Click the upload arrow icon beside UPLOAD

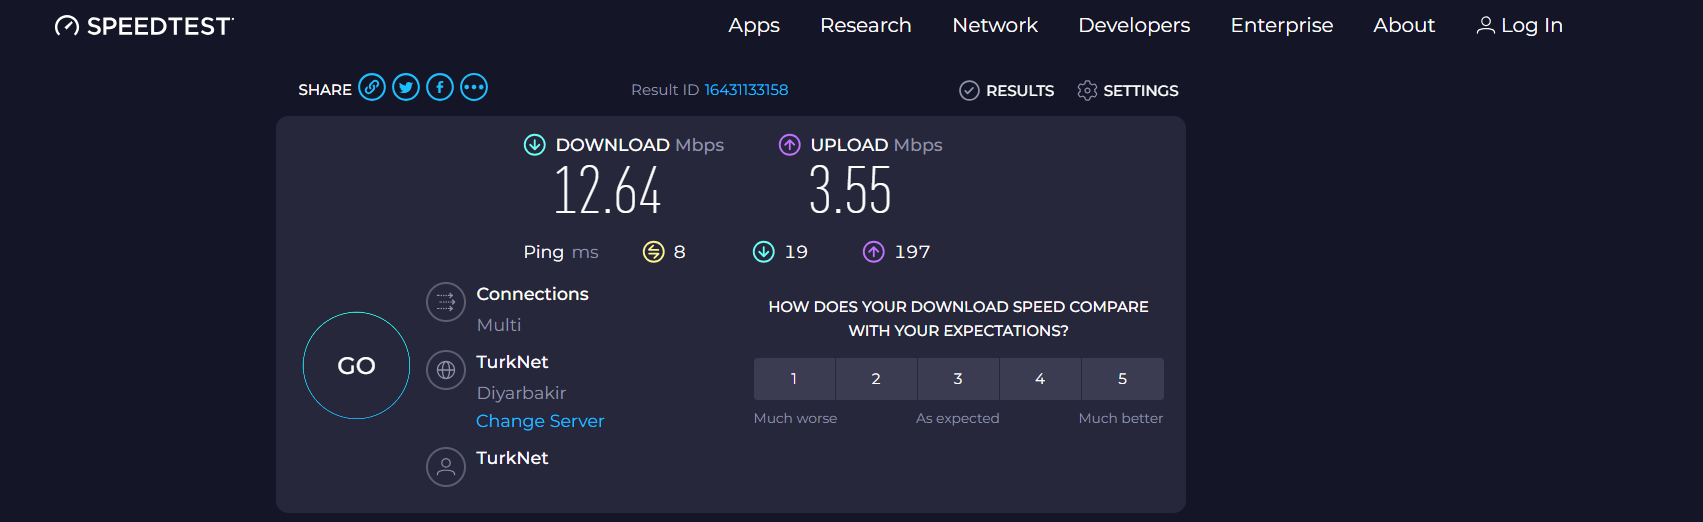(790, 145)
